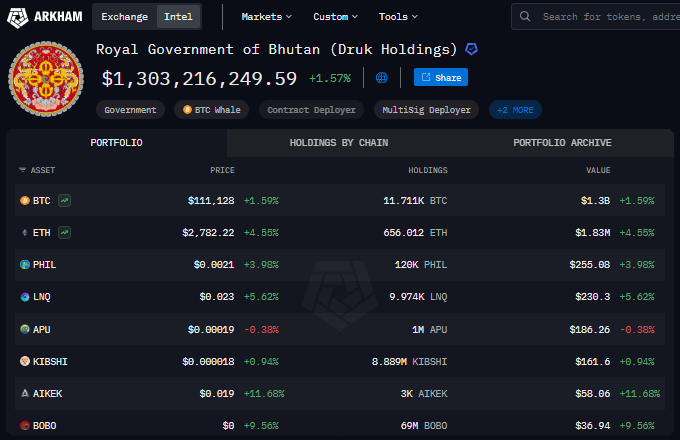
Task: Click the APU asset name
Action: pyautogui.click(x=42, y=329)
